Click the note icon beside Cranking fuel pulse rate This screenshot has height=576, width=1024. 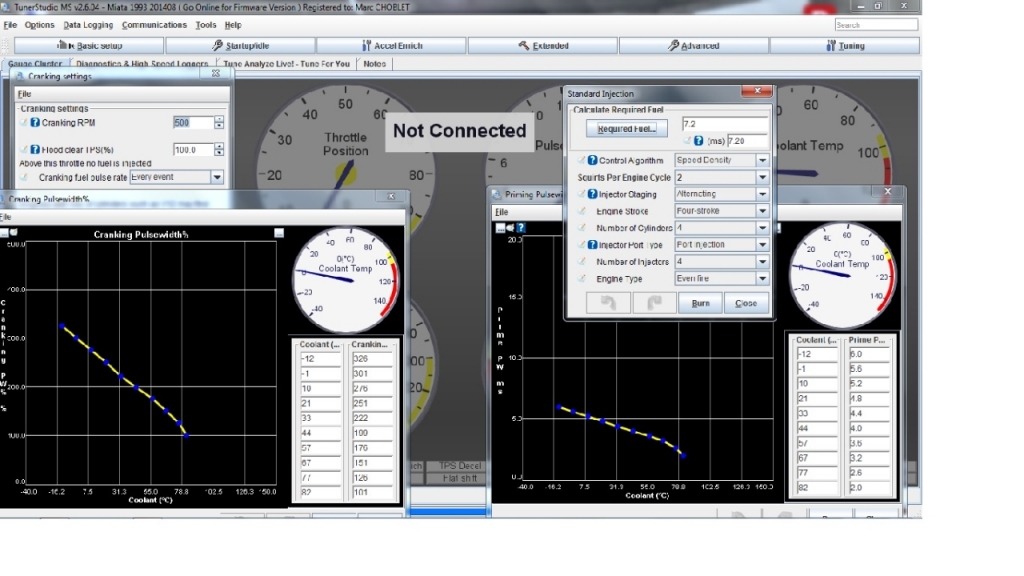click(24, 177)
